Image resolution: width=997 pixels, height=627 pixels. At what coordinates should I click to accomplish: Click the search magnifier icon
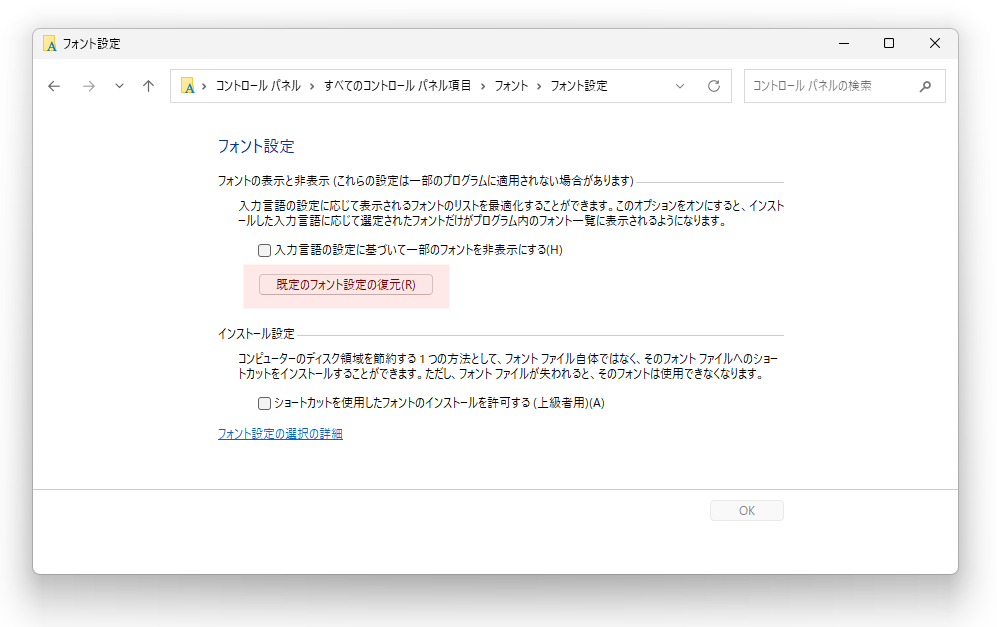925,86
